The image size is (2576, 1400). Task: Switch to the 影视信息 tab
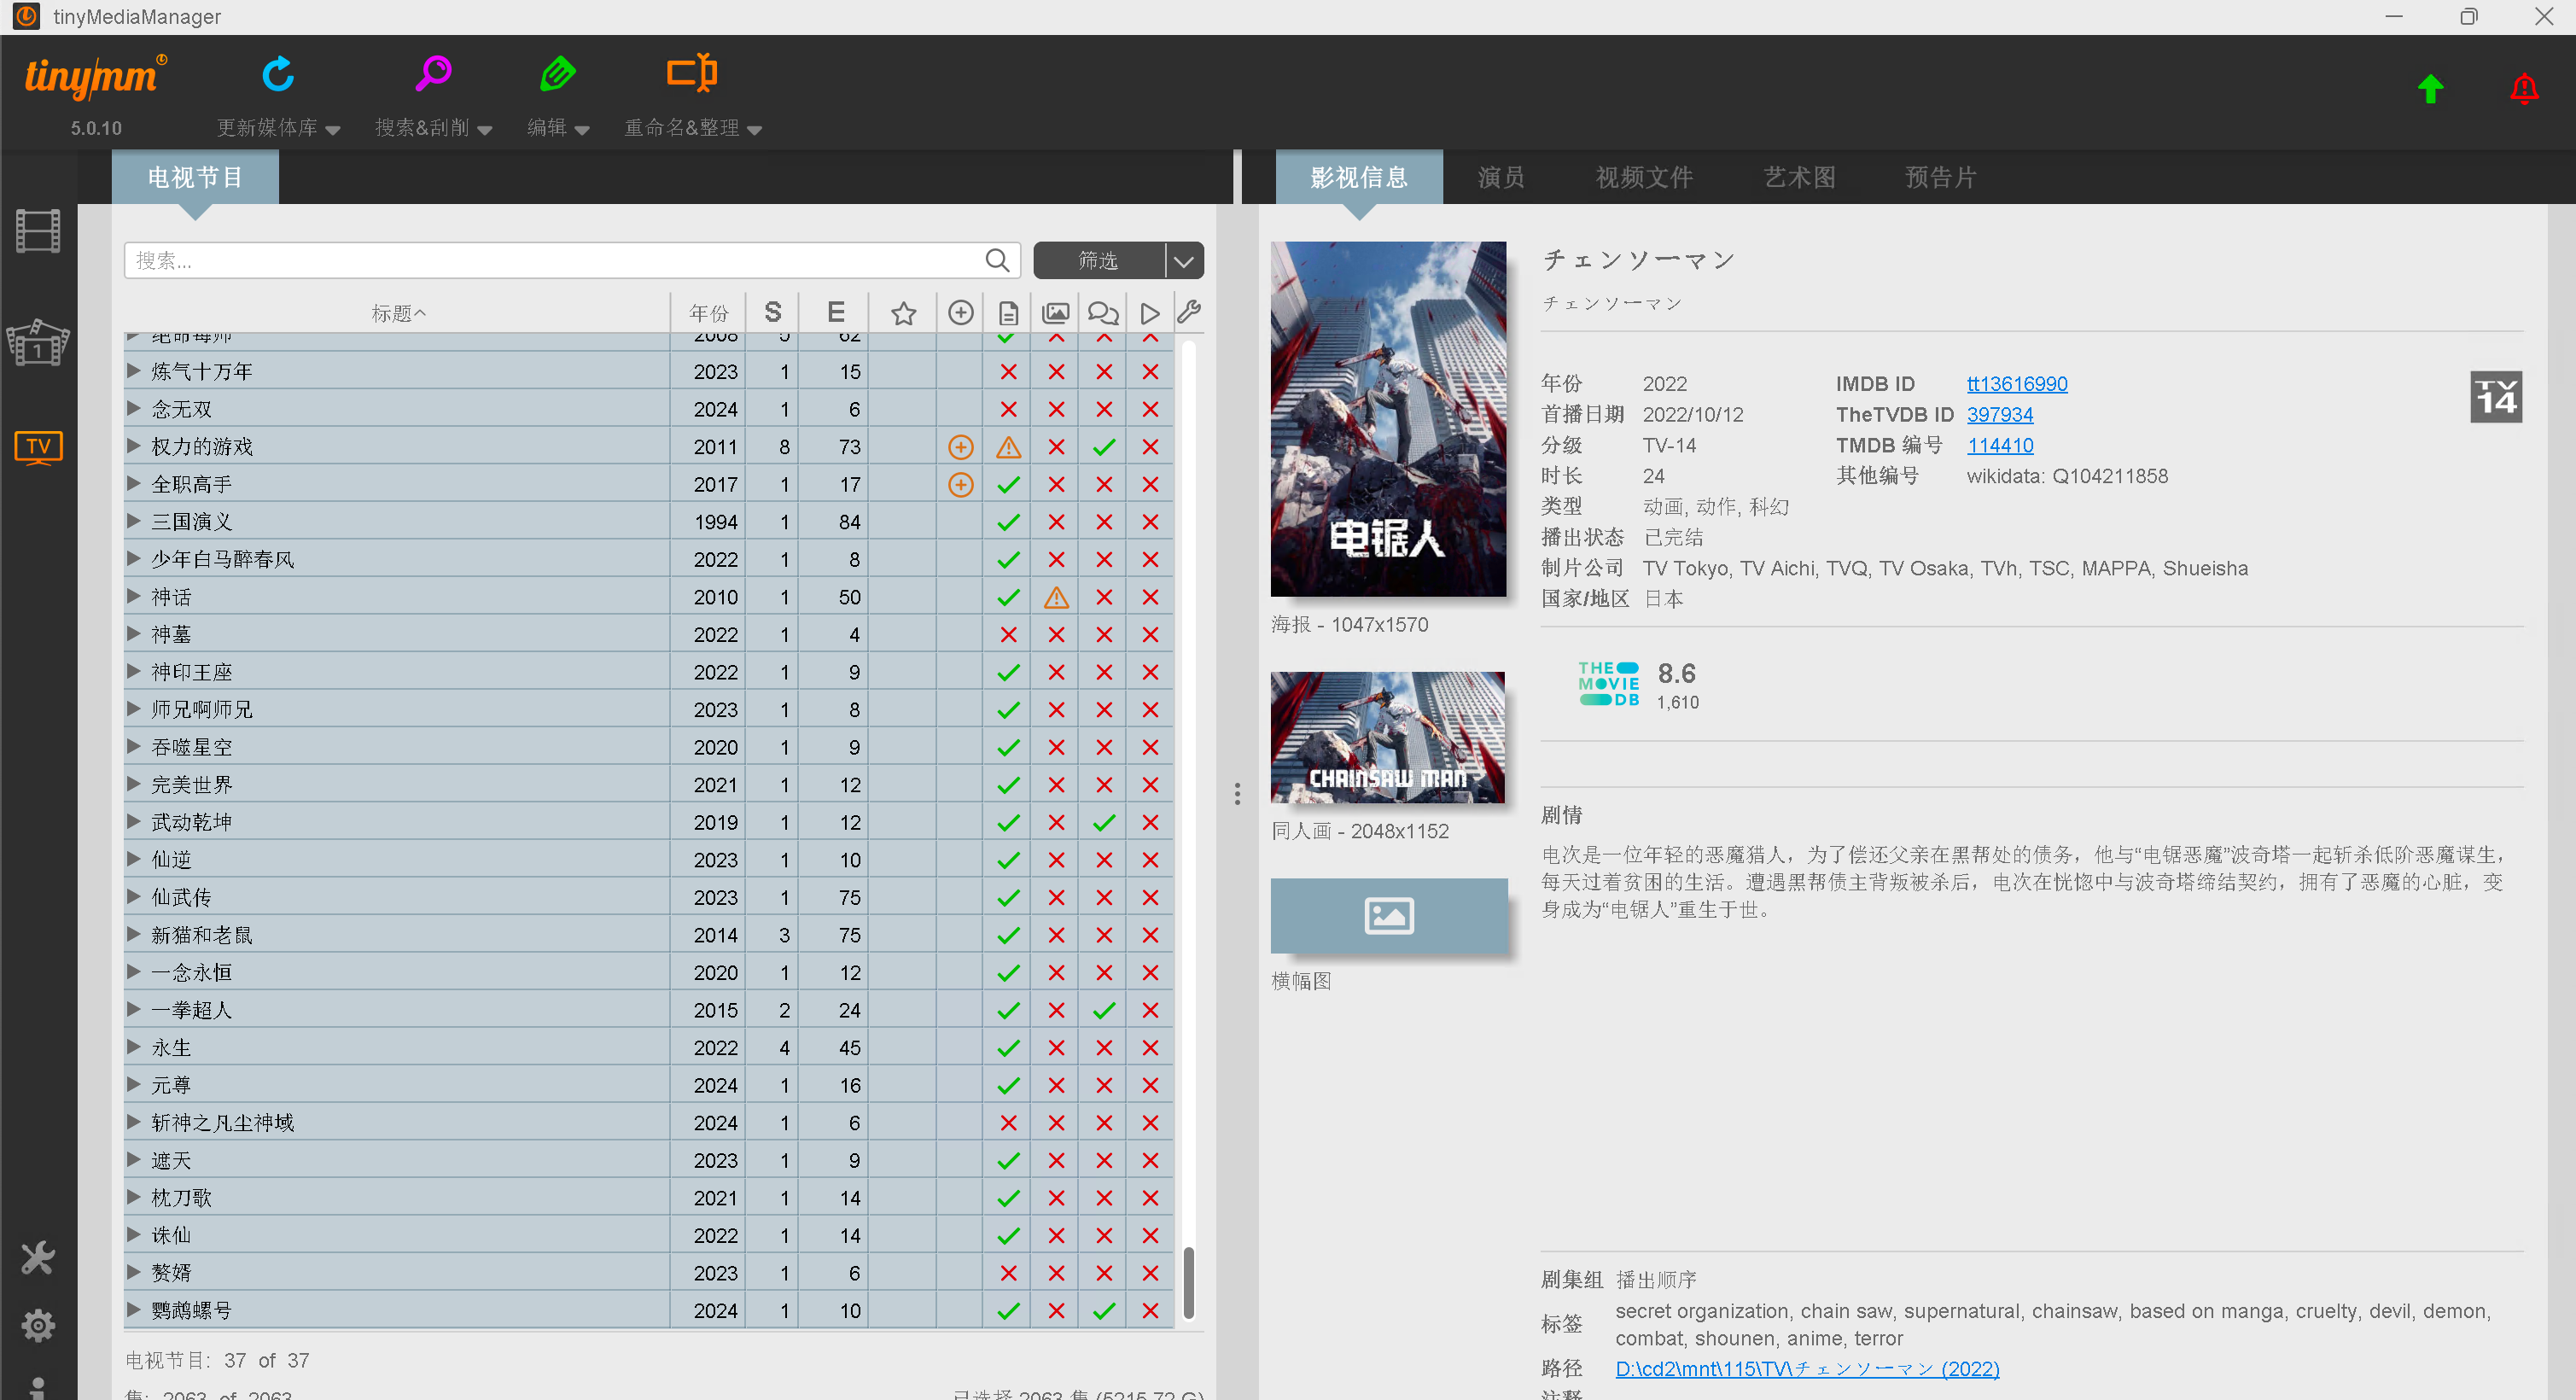click(x=1359, y=177)
